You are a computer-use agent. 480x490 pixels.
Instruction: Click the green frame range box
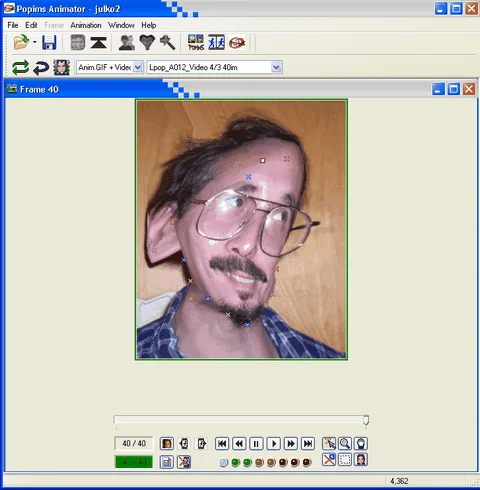pyautogui.click(x=134, y=462)
